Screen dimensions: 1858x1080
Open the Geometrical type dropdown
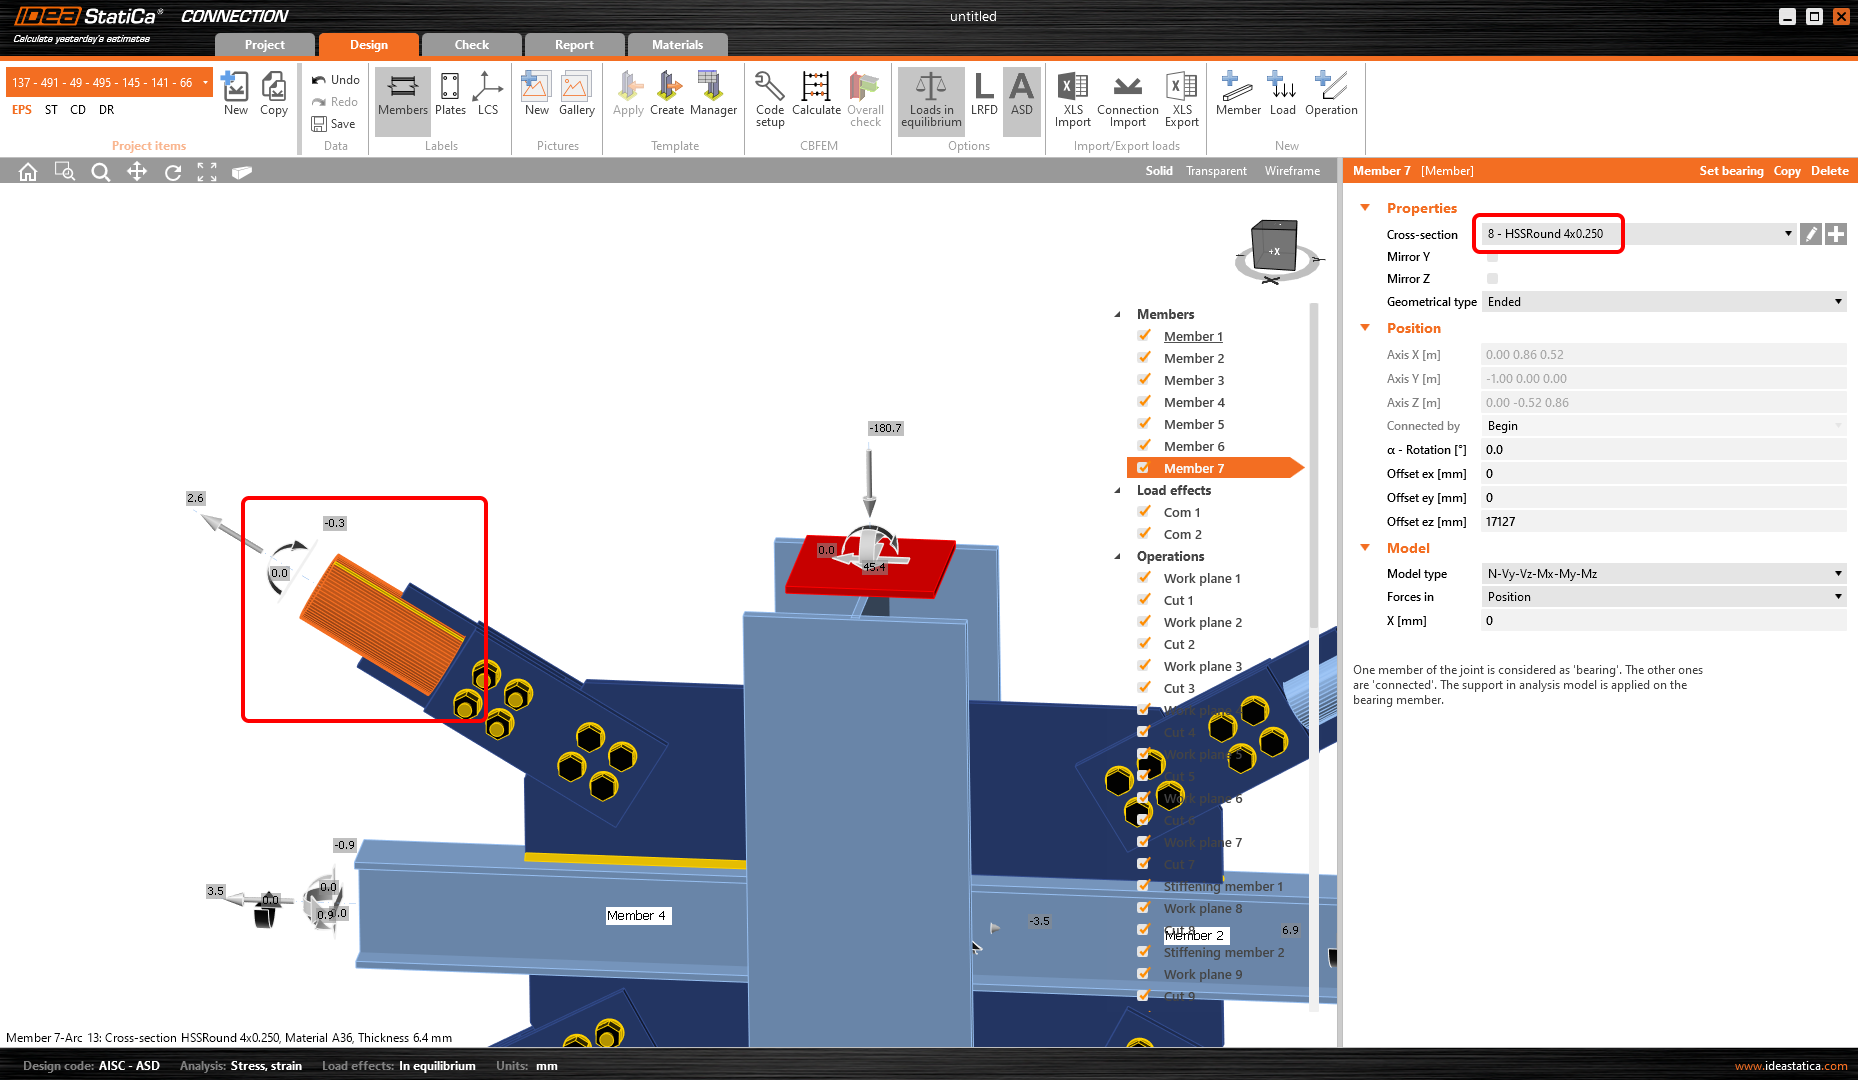[x=1662, y=302]
